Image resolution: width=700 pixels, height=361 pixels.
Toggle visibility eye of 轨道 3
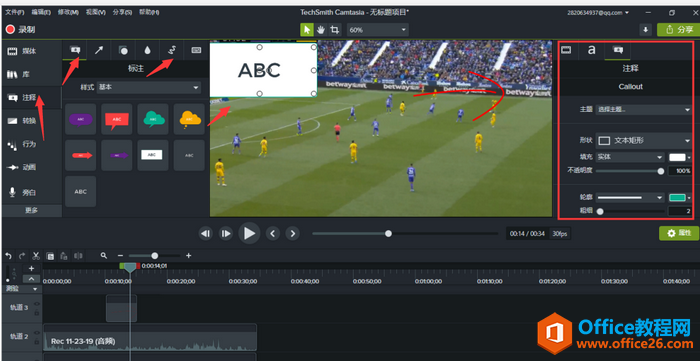tap(37, 304)
